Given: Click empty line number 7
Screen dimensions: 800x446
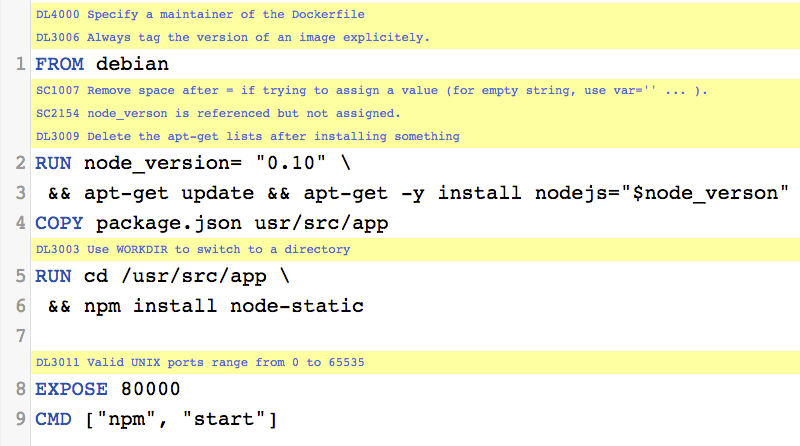Looking at the screenshot, I should point(21,334).
